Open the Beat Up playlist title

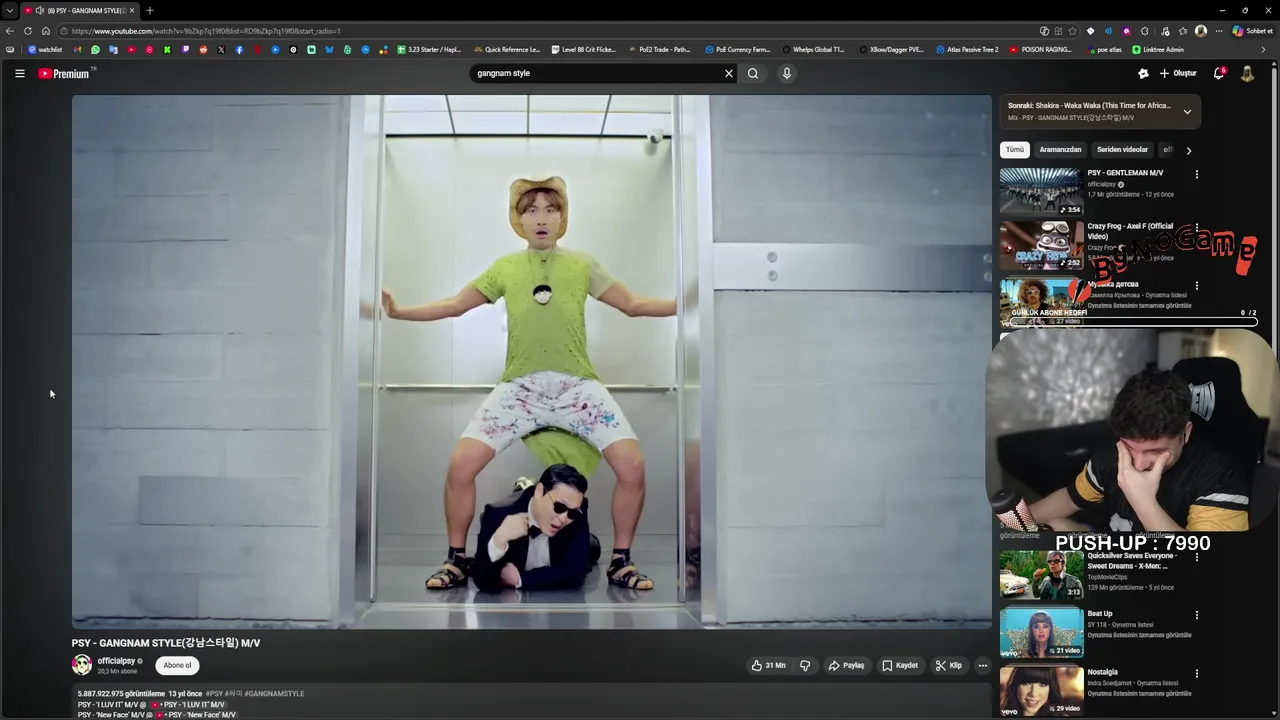point(1100,614)
